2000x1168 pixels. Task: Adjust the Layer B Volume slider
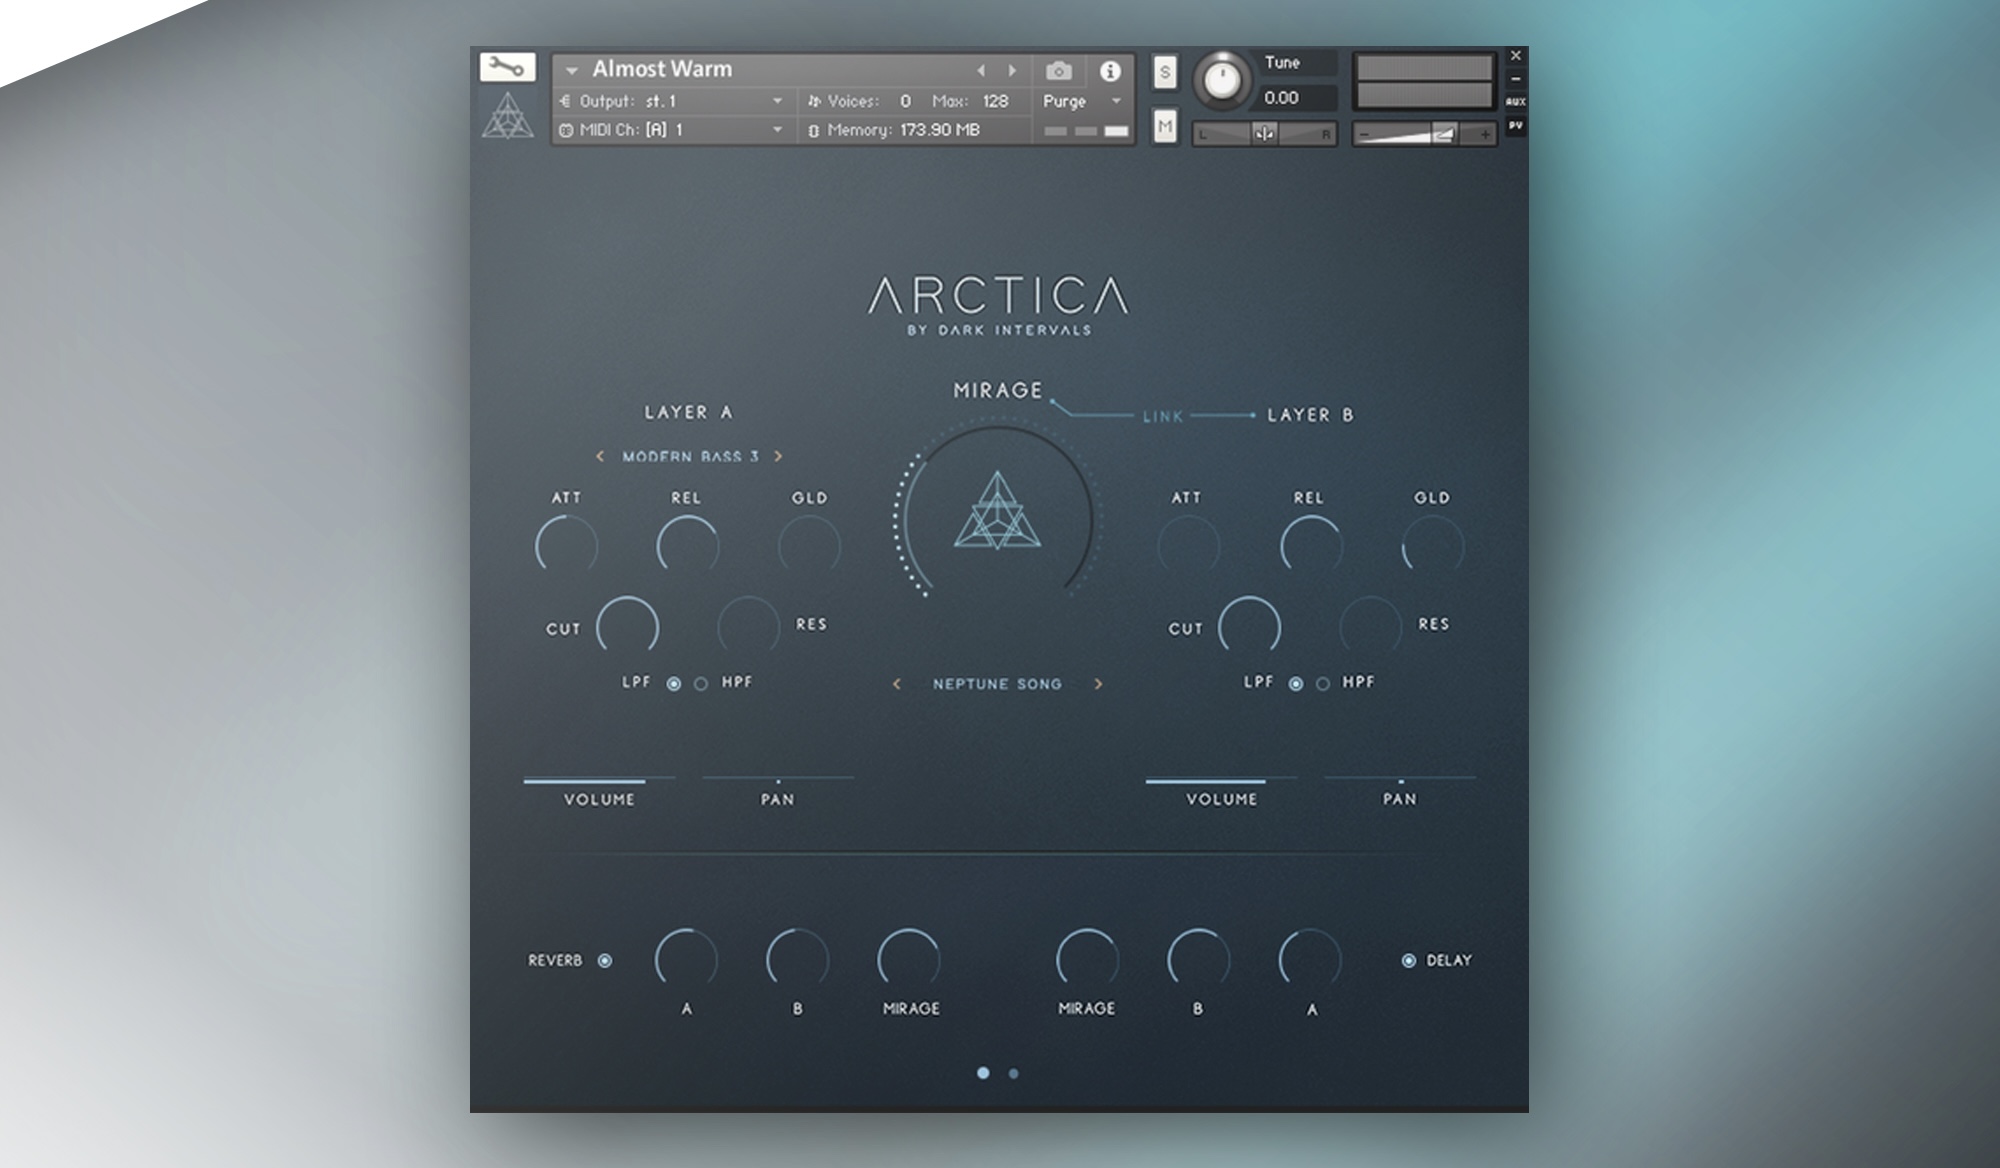click(x=1221, y=780)
